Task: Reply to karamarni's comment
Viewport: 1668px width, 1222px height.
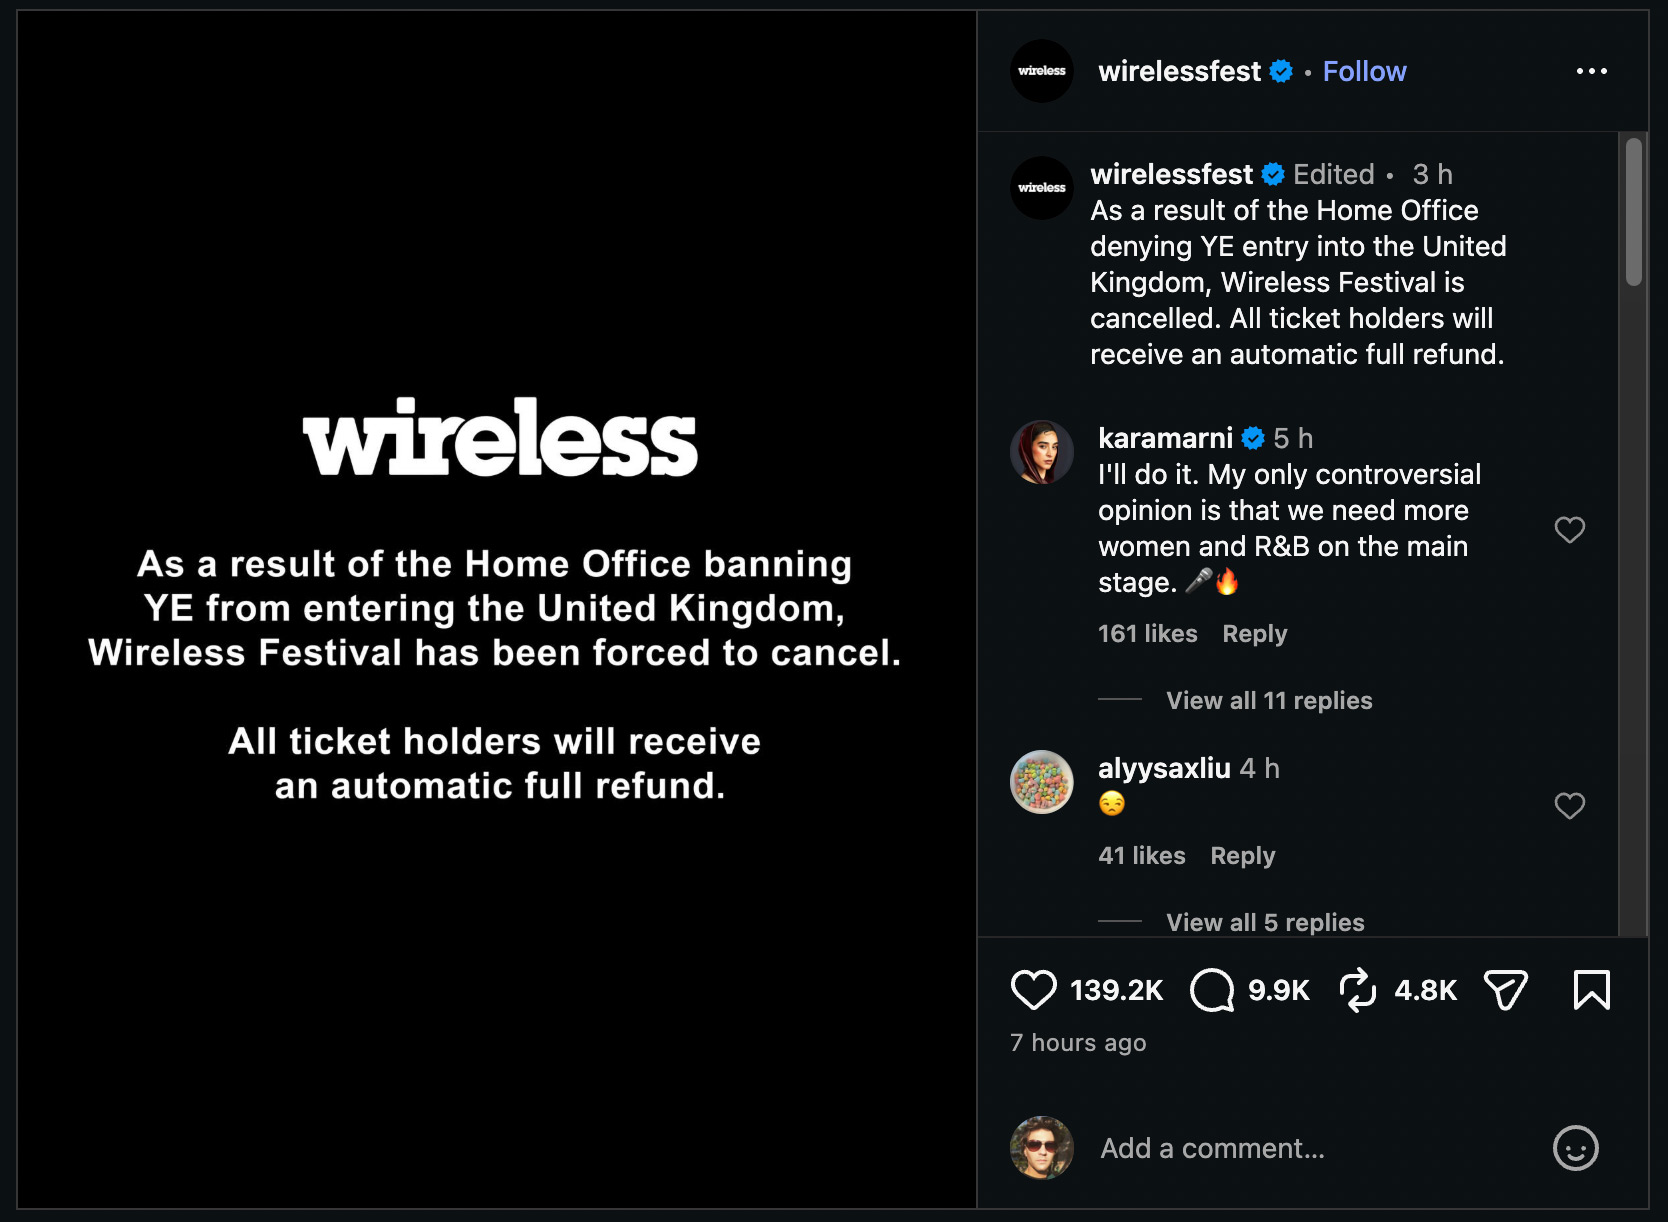Action: click(1254, 634)
